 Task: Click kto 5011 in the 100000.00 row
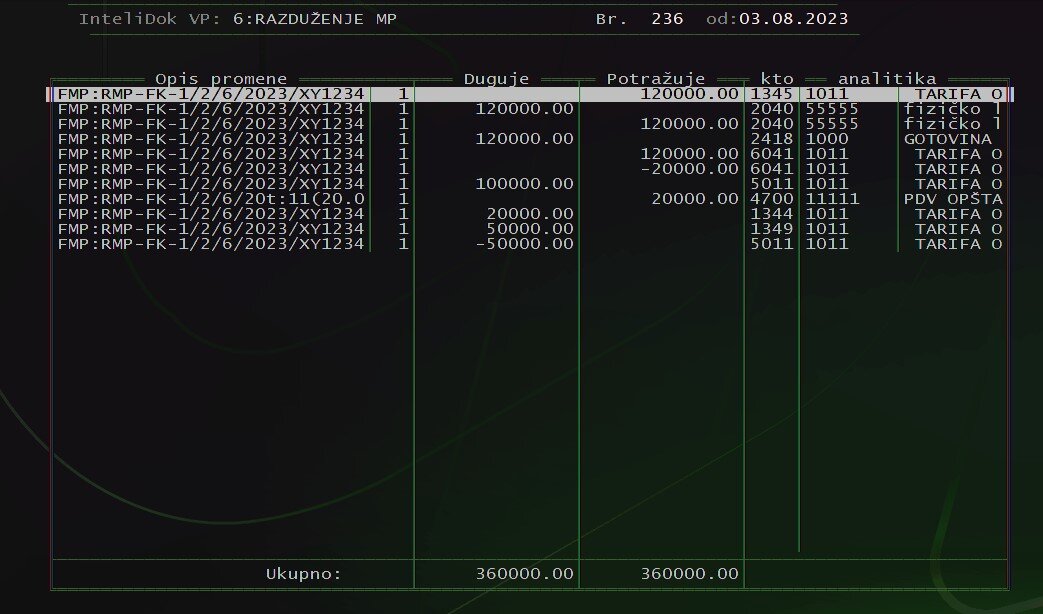[772, 184]
